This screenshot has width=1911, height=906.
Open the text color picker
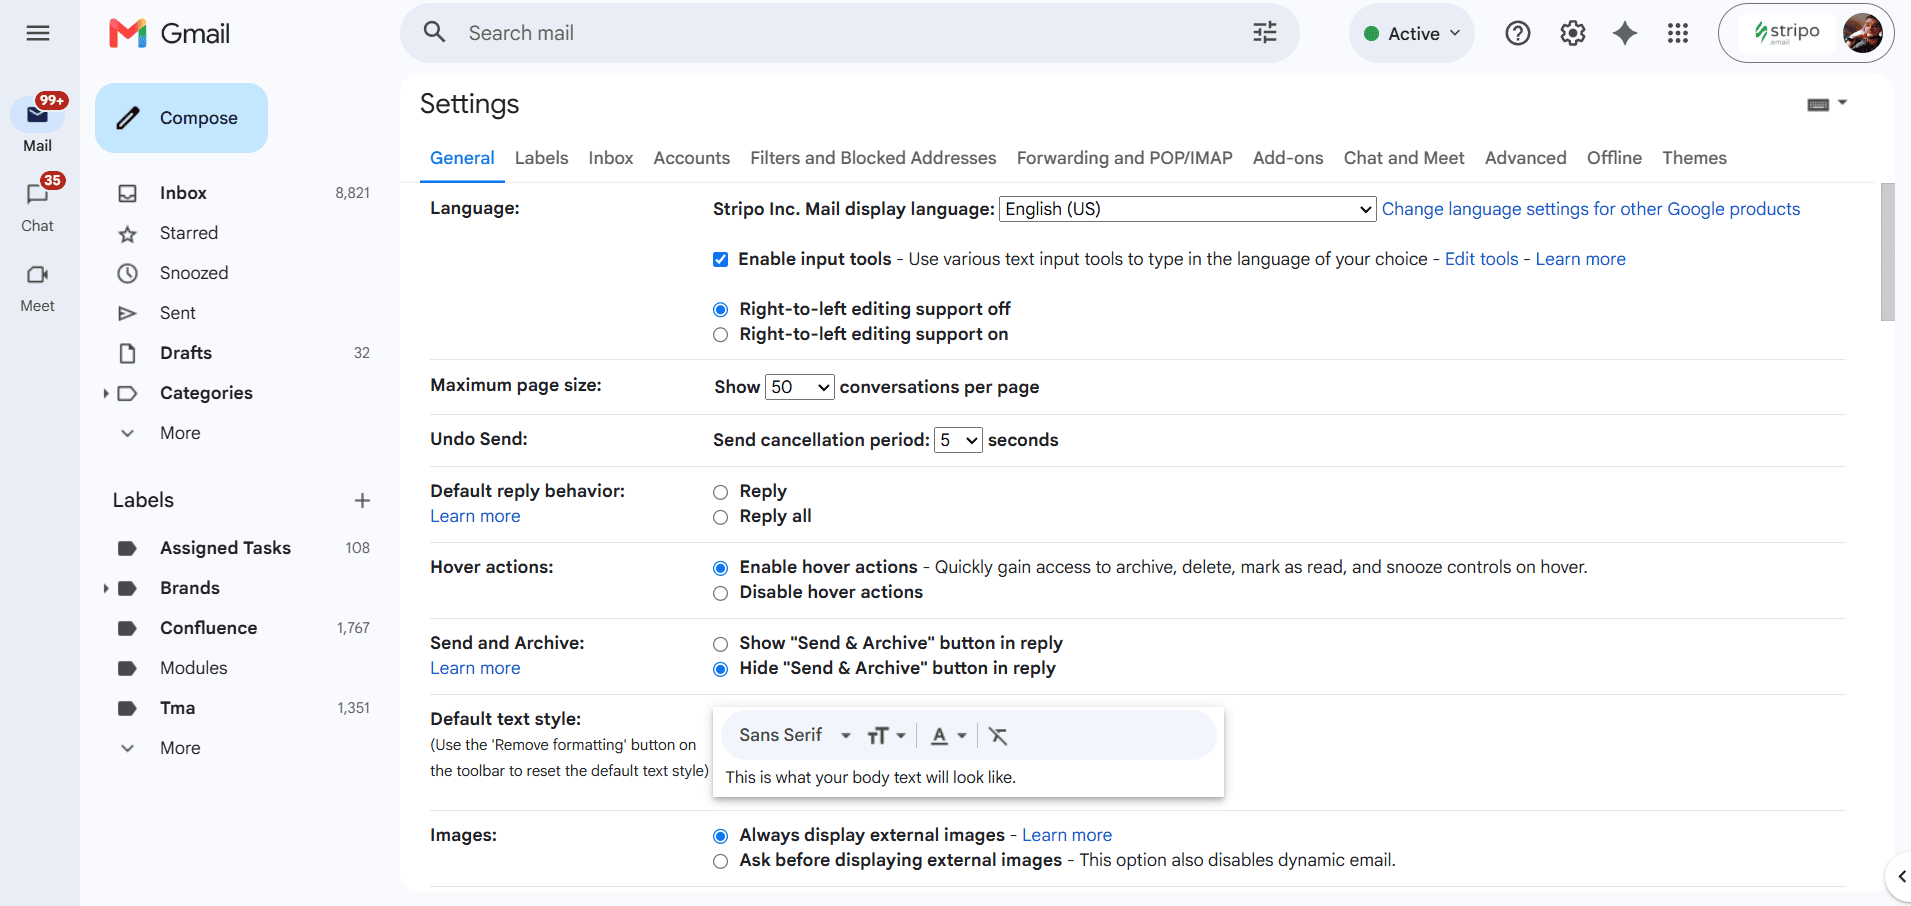(949, 736)
